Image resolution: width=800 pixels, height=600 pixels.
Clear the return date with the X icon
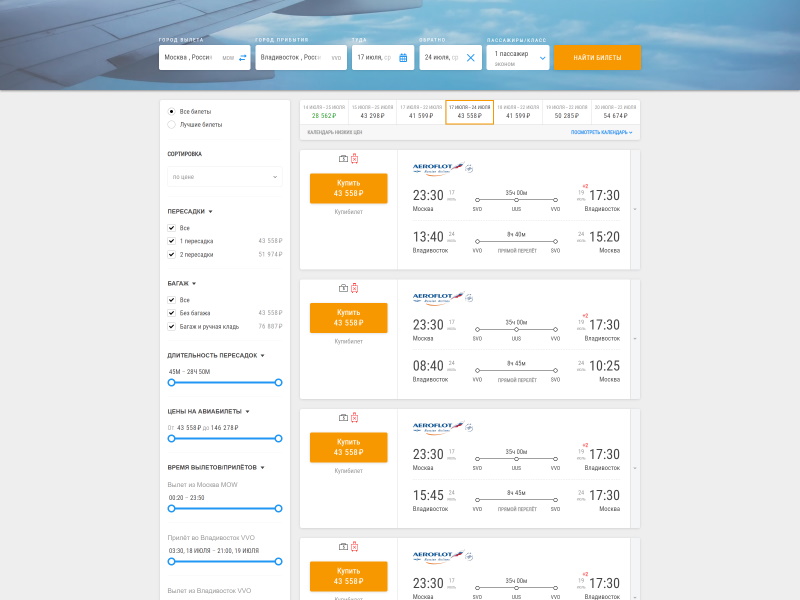[470, 58]
